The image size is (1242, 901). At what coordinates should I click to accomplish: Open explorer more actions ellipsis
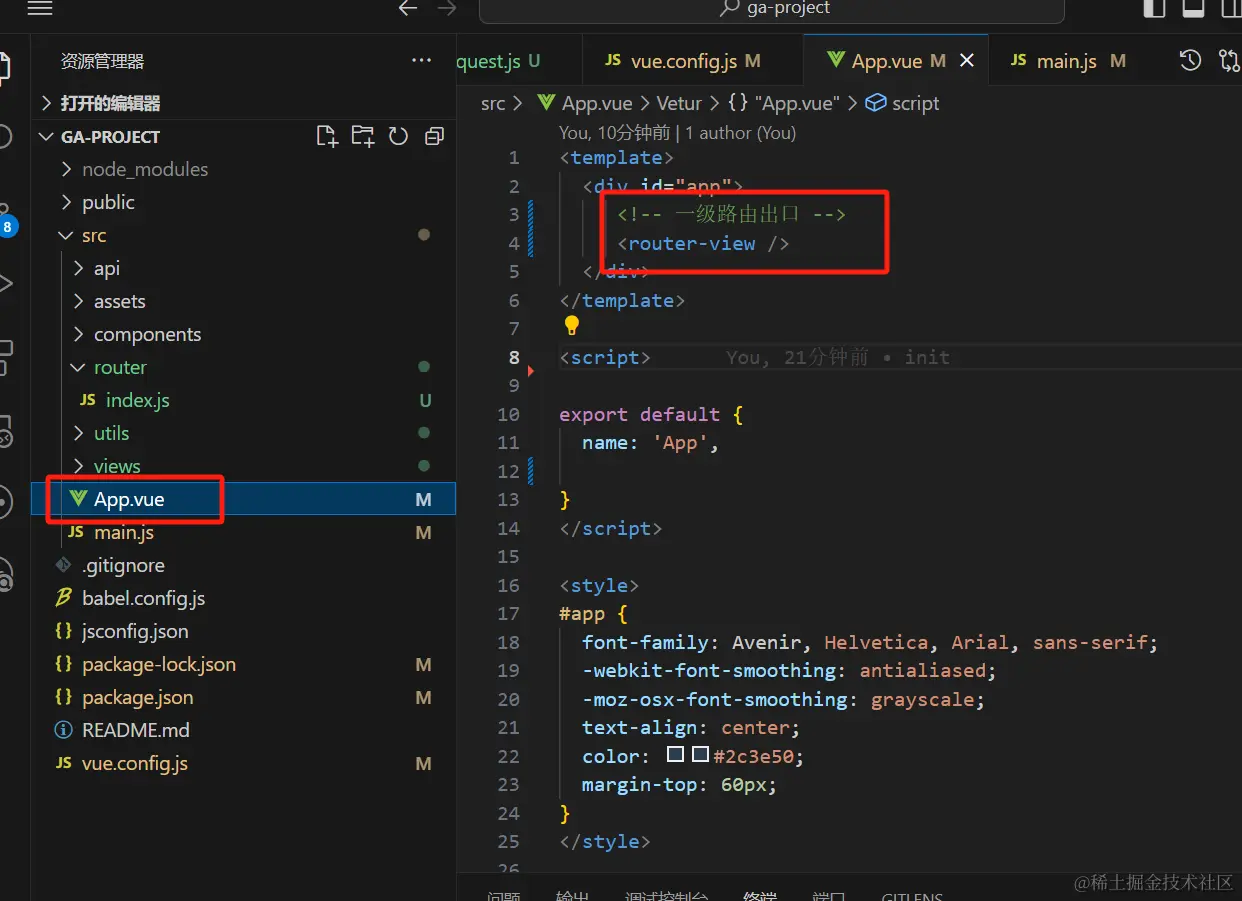point(422,61)
